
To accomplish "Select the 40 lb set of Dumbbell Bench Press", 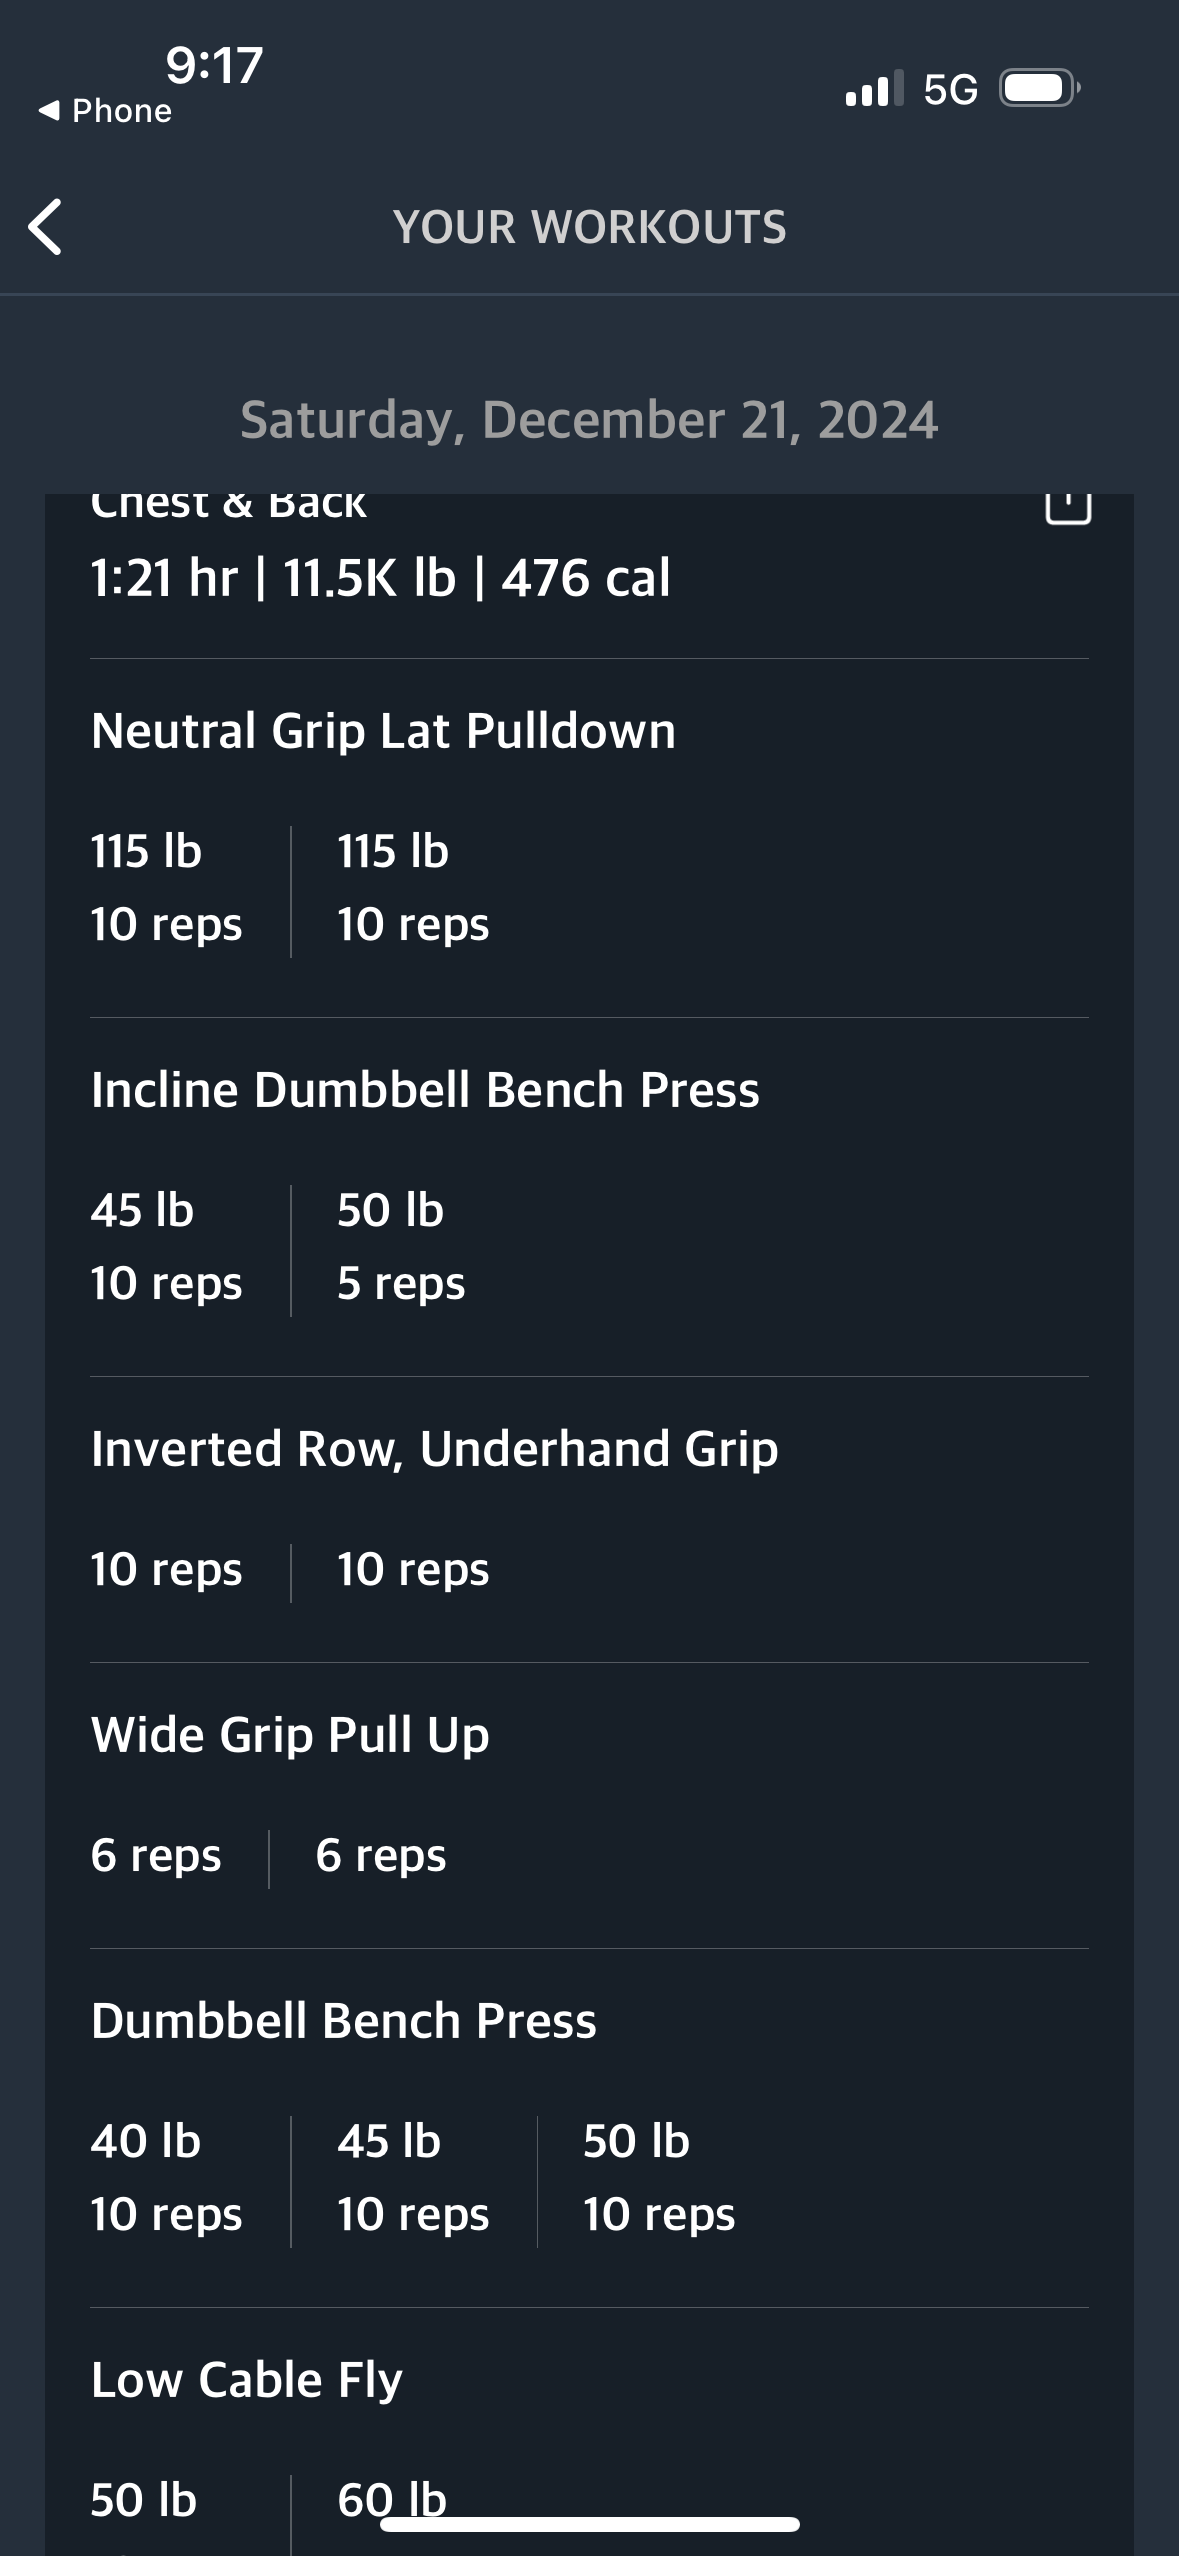I will (x=166, y=2177).
